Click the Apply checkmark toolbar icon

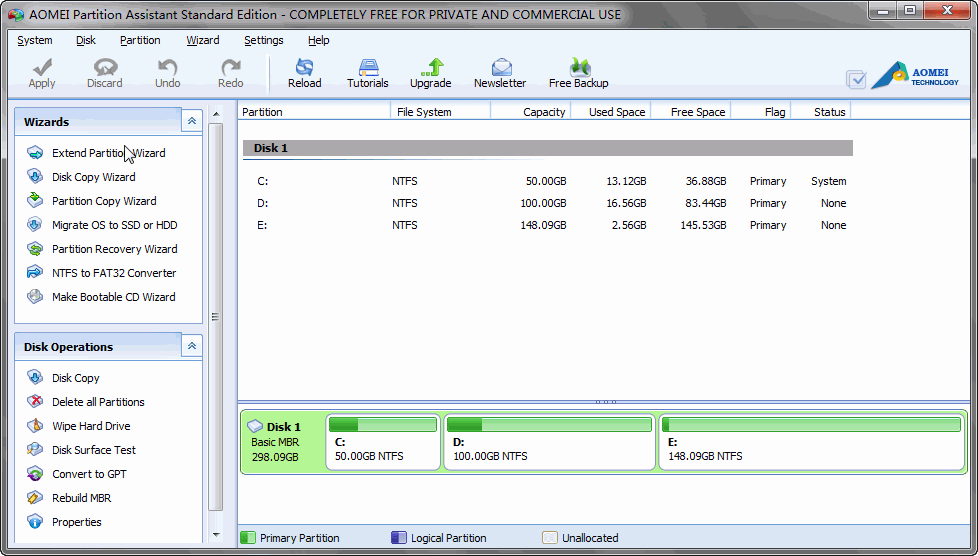point(42,67)
